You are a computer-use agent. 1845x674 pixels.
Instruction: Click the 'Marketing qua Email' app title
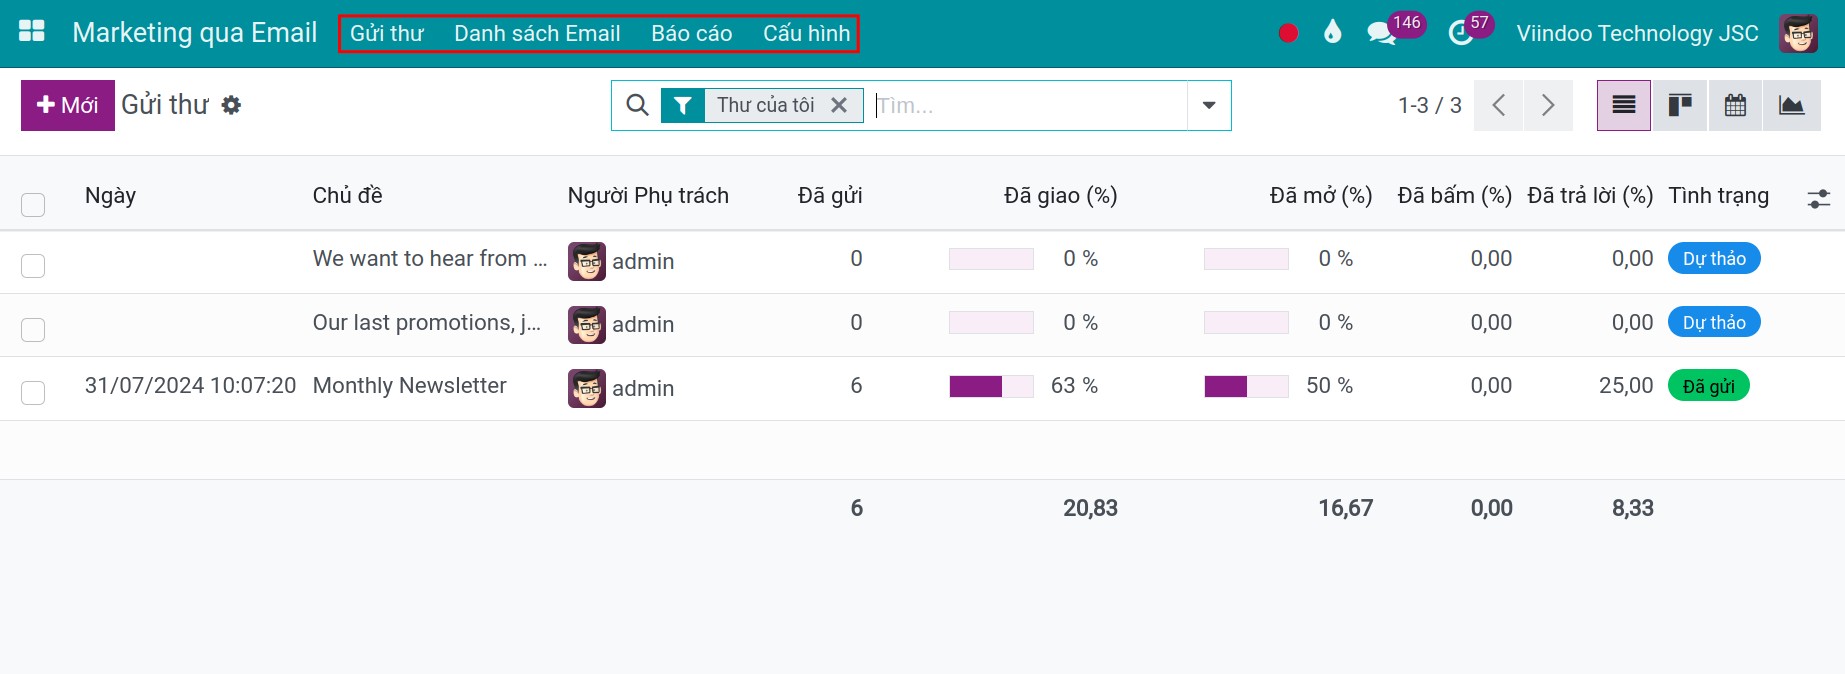click(x=195, y=33)
